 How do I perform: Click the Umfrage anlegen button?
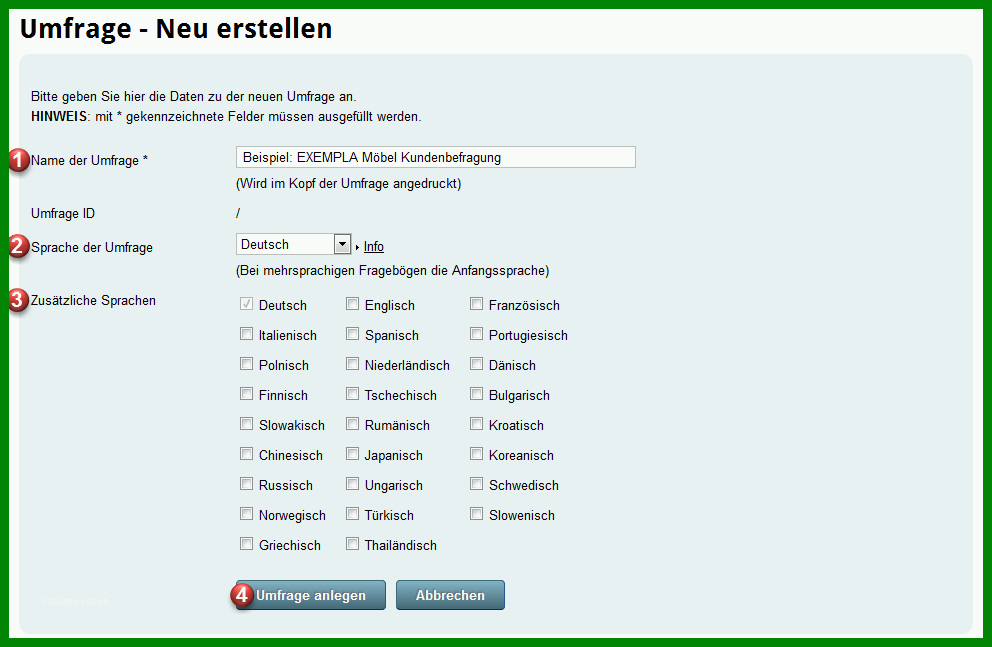[311, 595]
